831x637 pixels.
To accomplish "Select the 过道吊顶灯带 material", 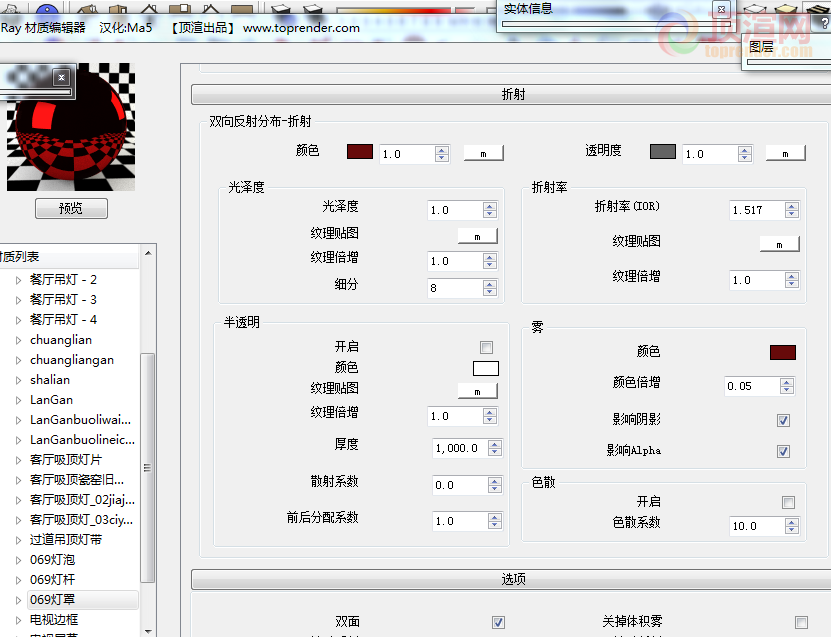I will pos(66,540).
